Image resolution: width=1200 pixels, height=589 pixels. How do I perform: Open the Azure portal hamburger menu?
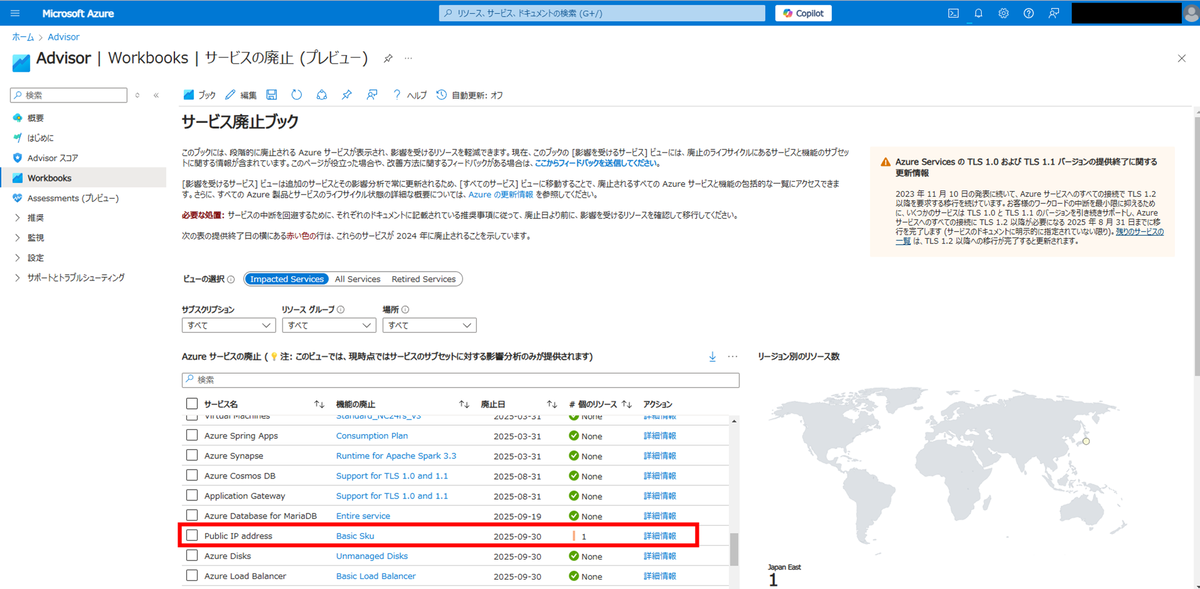[x=15, y=13]
